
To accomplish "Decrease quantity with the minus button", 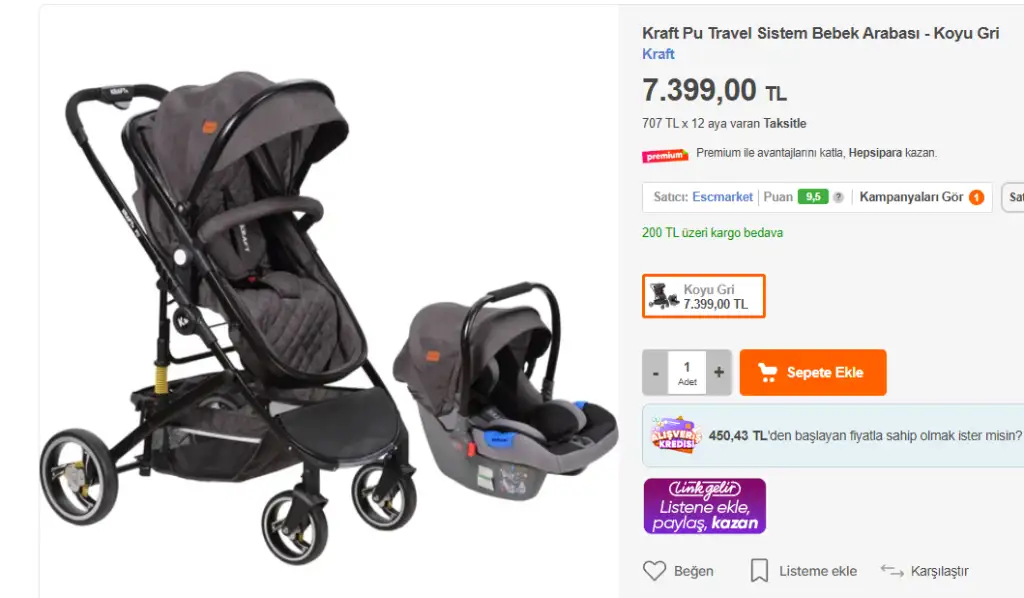I will coord(655,372).
